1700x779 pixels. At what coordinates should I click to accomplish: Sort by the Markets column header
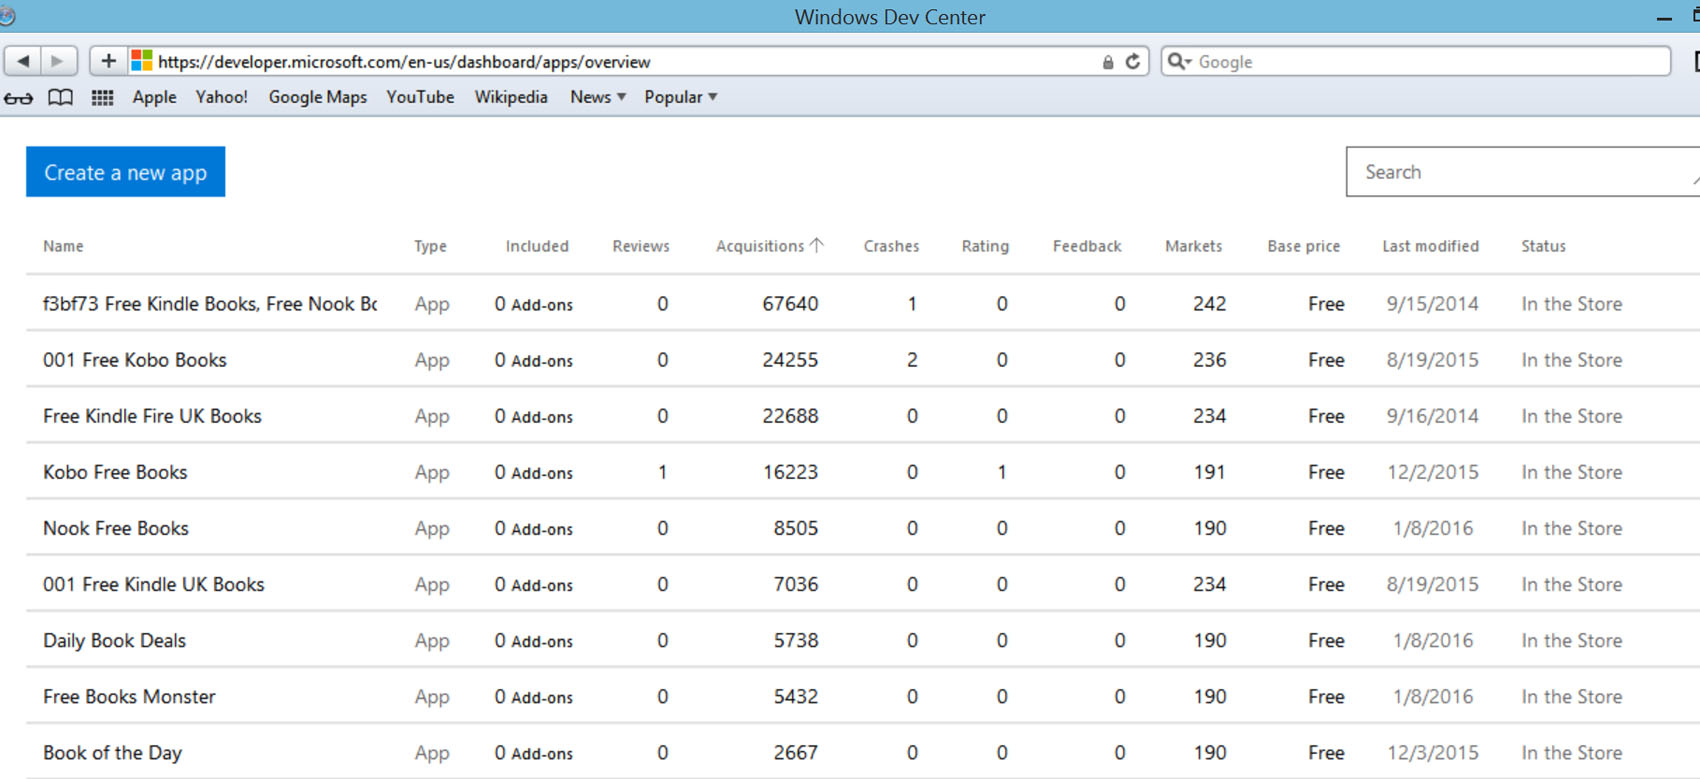1193,246
